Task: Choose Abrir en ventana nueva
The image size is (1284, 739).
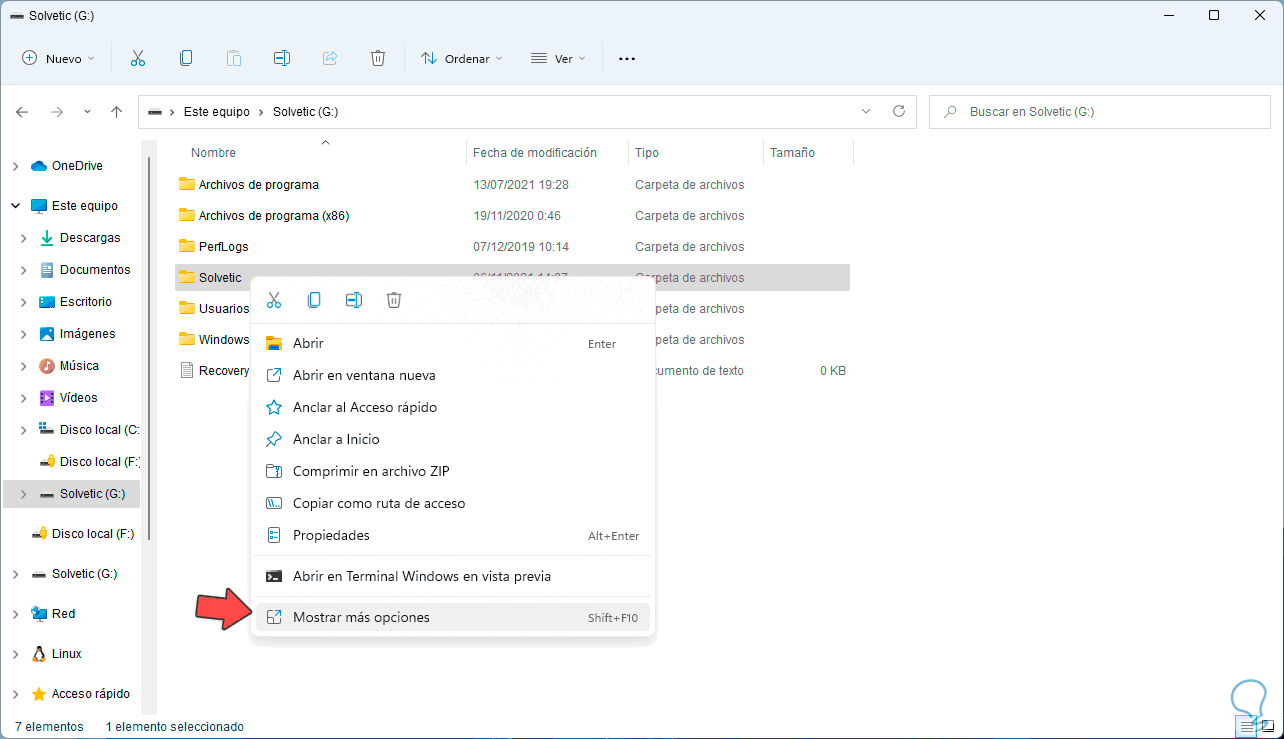Action: click(453, 375)
